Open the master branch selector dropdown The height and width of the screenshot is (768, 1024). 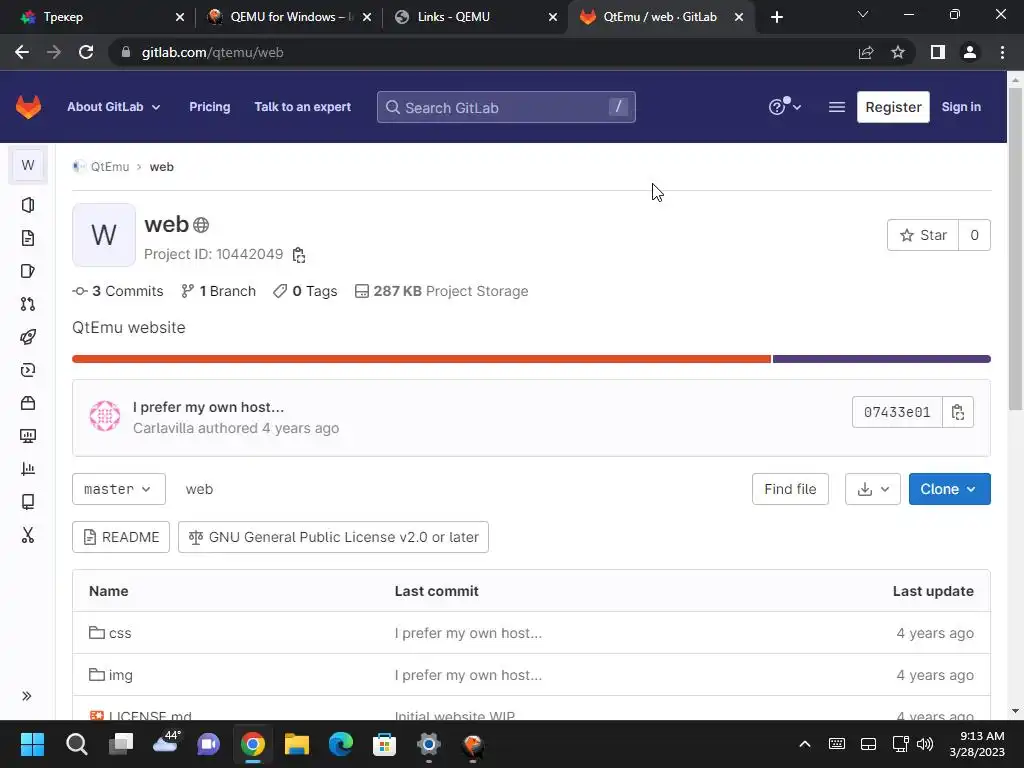[118, 489]
